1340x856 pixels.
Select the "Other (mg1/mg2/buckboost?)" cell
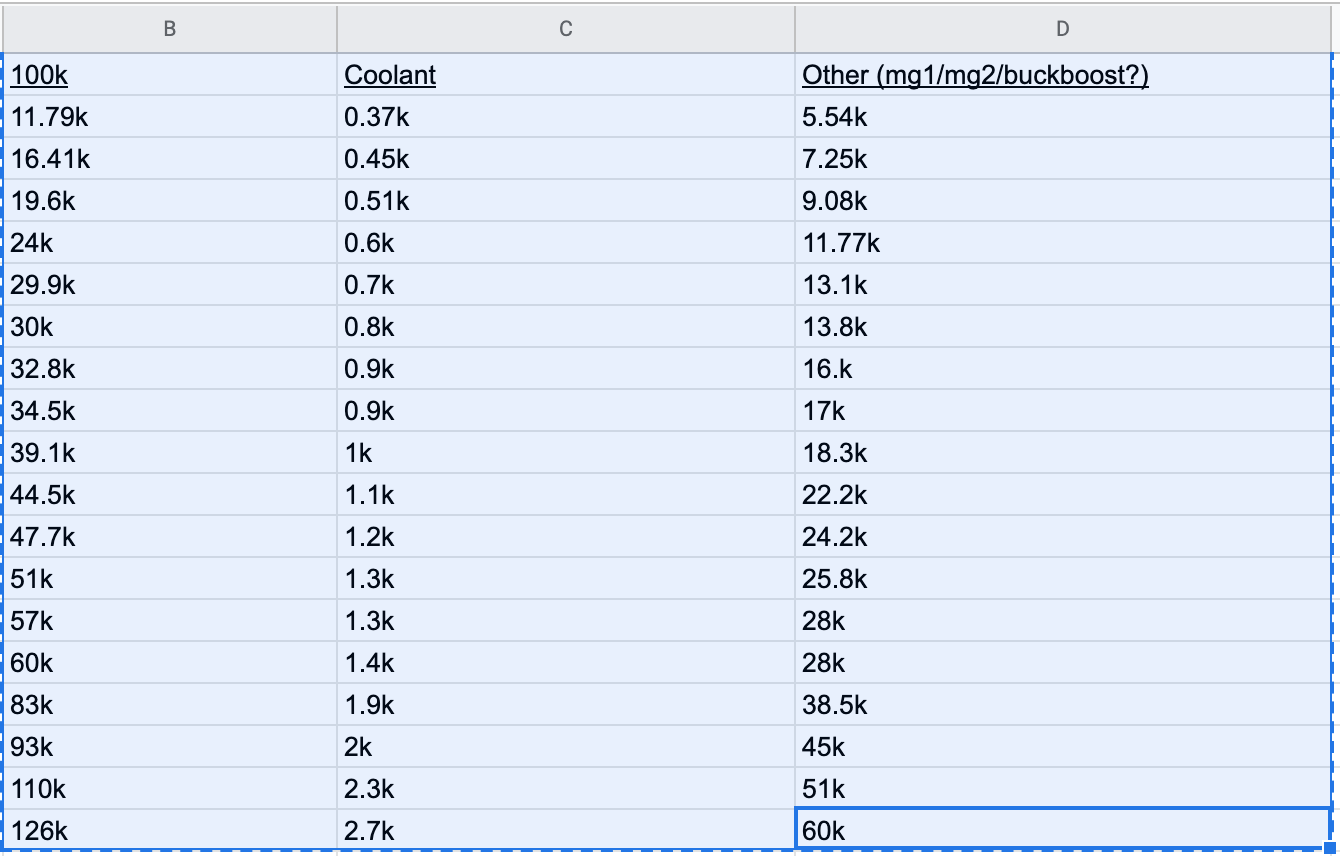point(1062,75)
